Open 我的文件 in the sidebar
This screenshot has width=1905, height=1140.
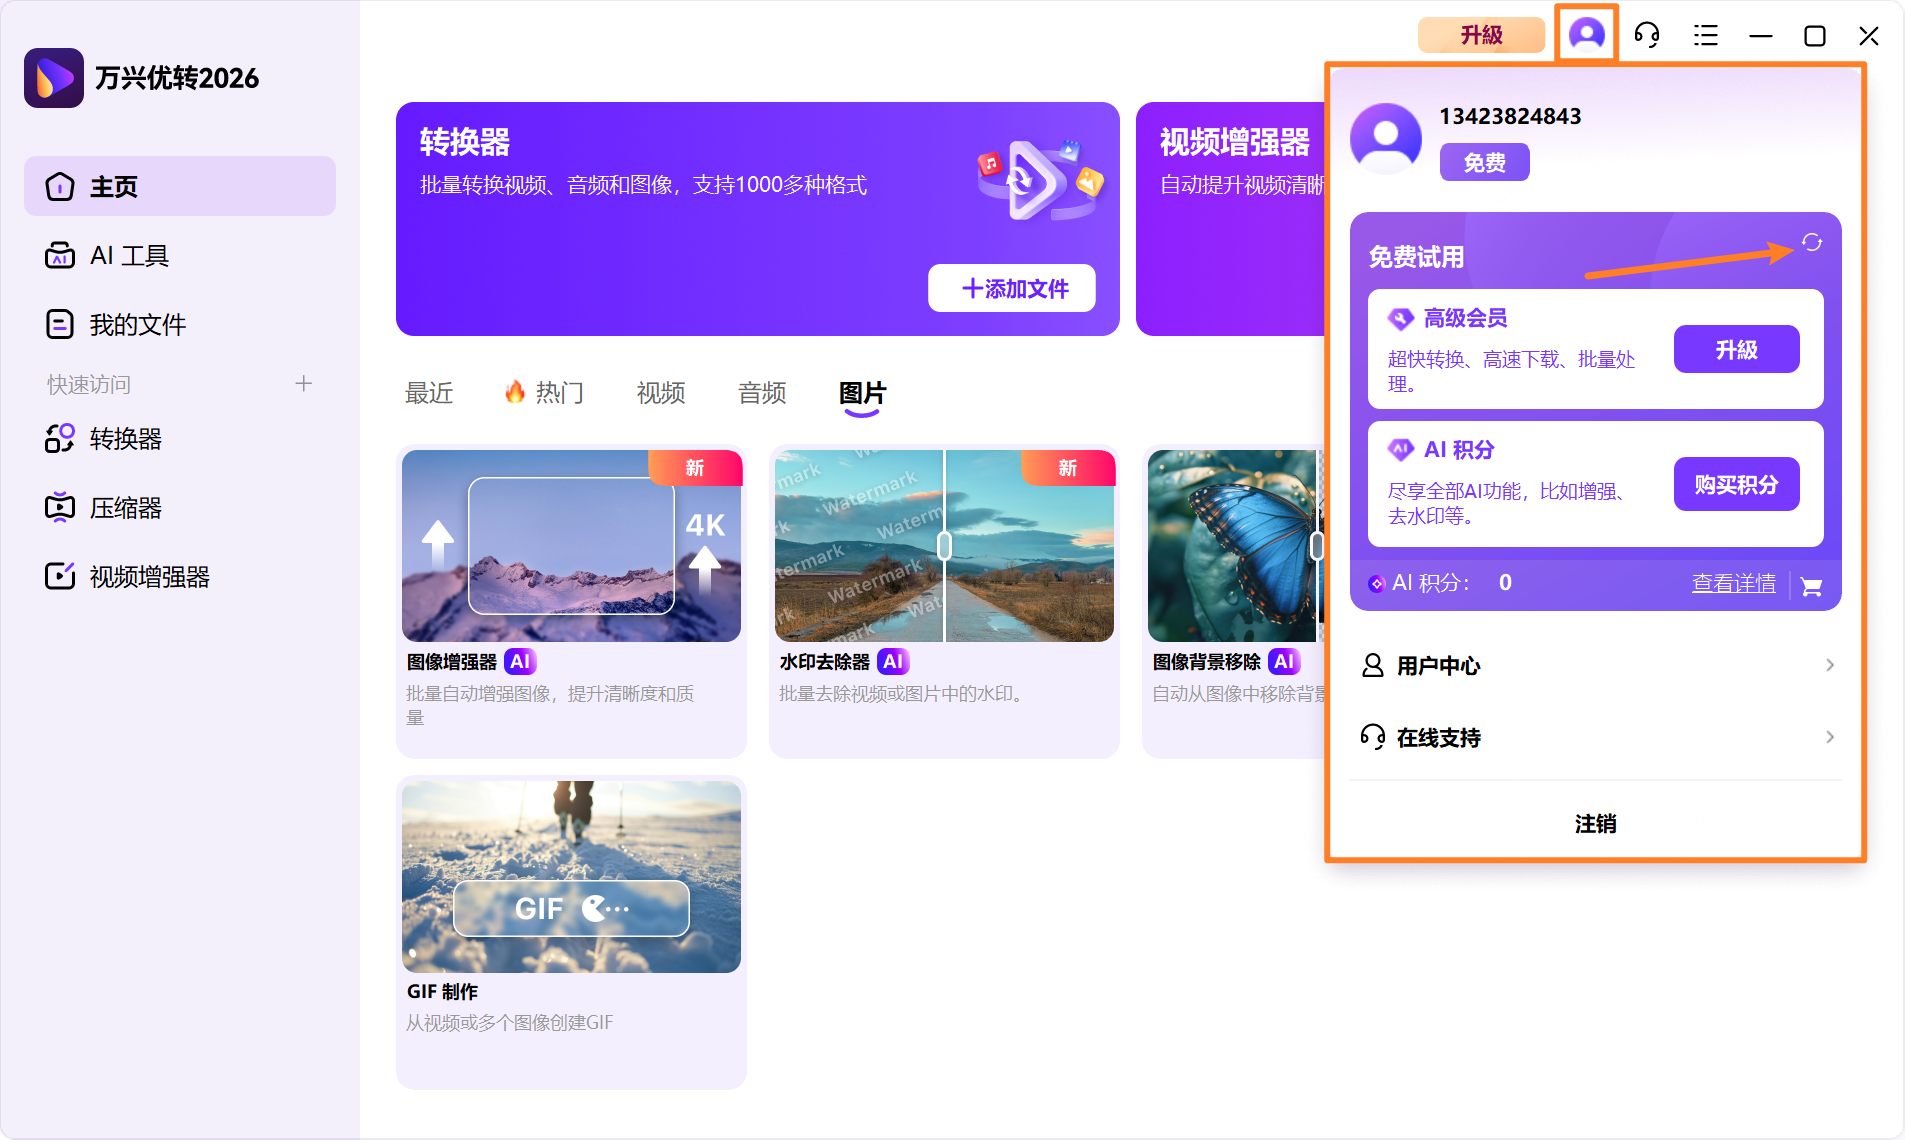coord(137,323)
